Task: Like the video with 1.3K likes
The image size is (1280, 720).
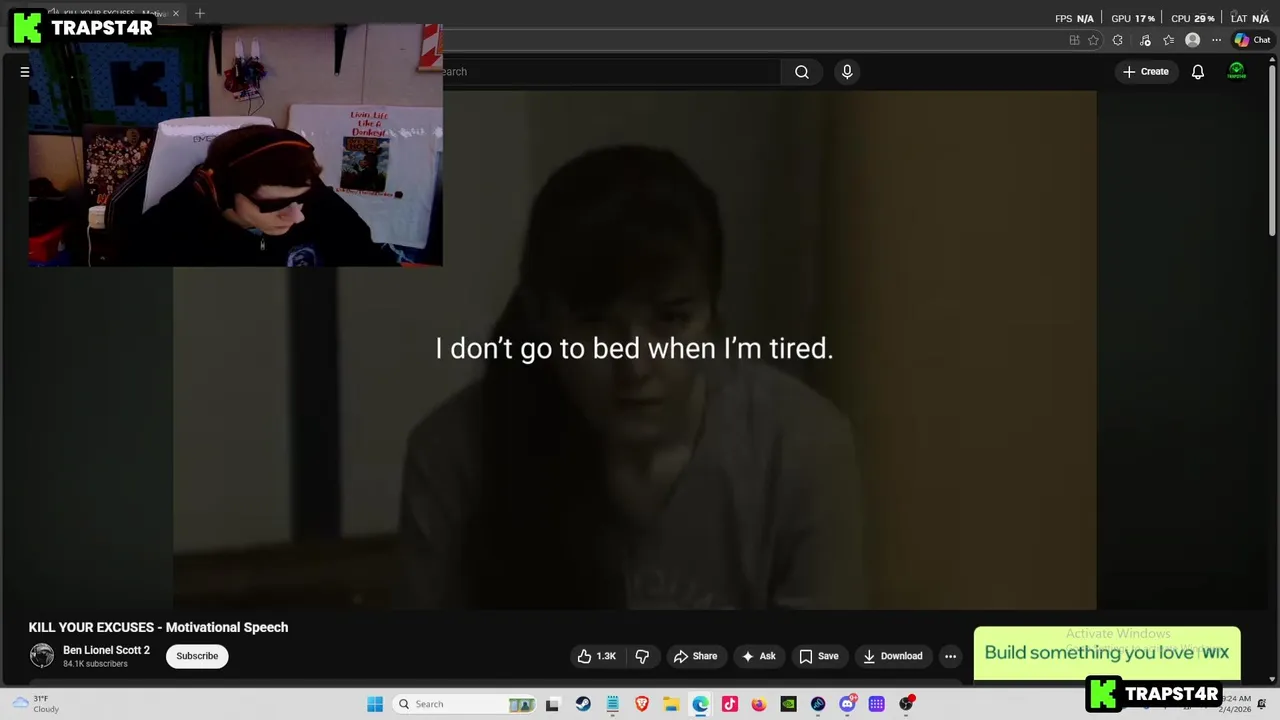Action: coord(597,656)
